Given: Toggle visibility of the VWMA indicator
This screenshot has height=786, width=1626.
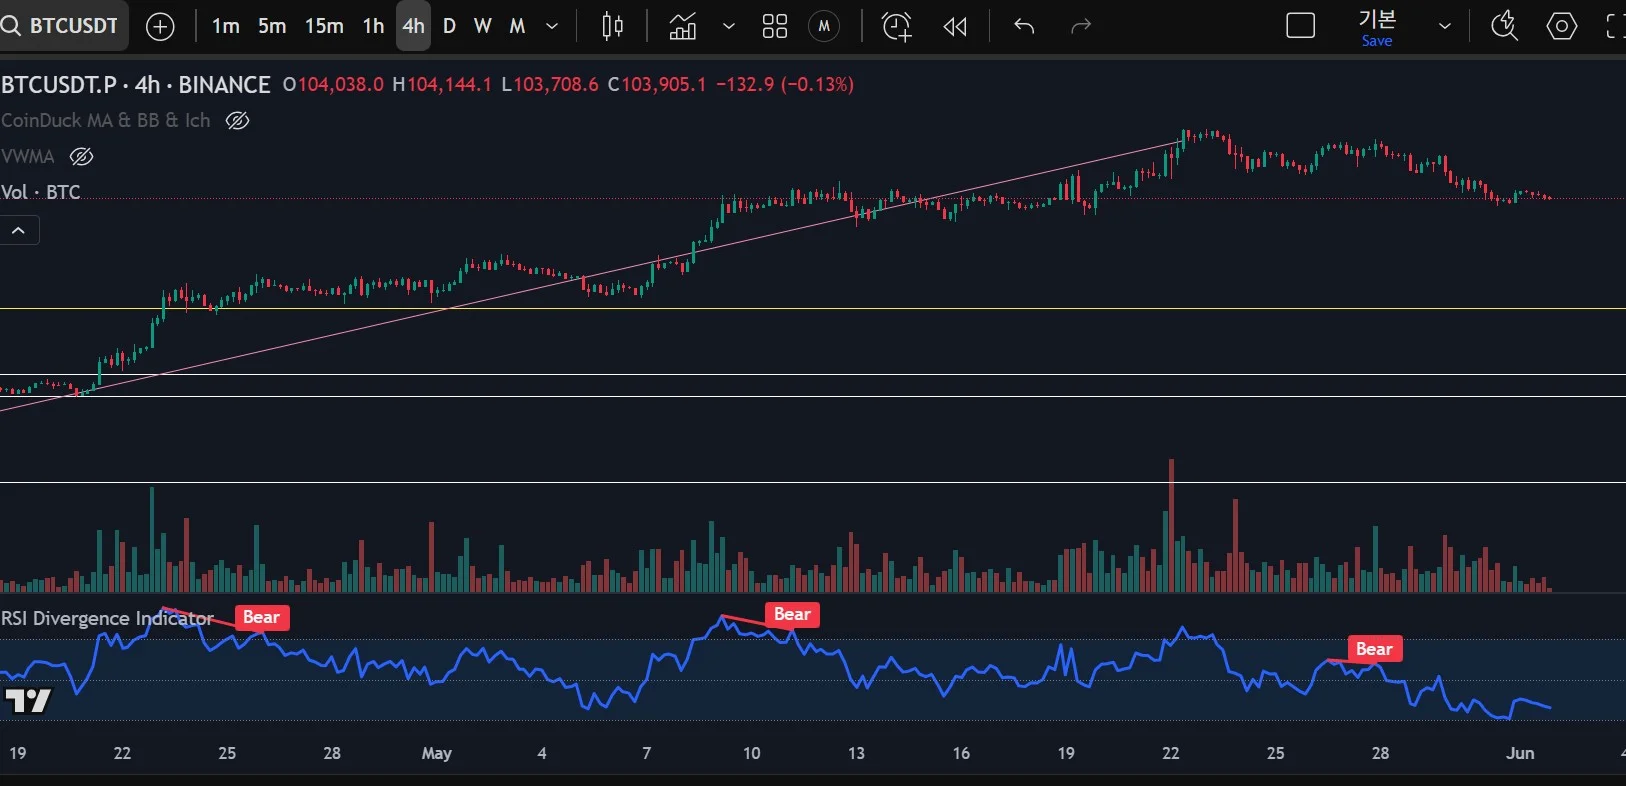Looking at the screenshot, I should click(82, 157).
